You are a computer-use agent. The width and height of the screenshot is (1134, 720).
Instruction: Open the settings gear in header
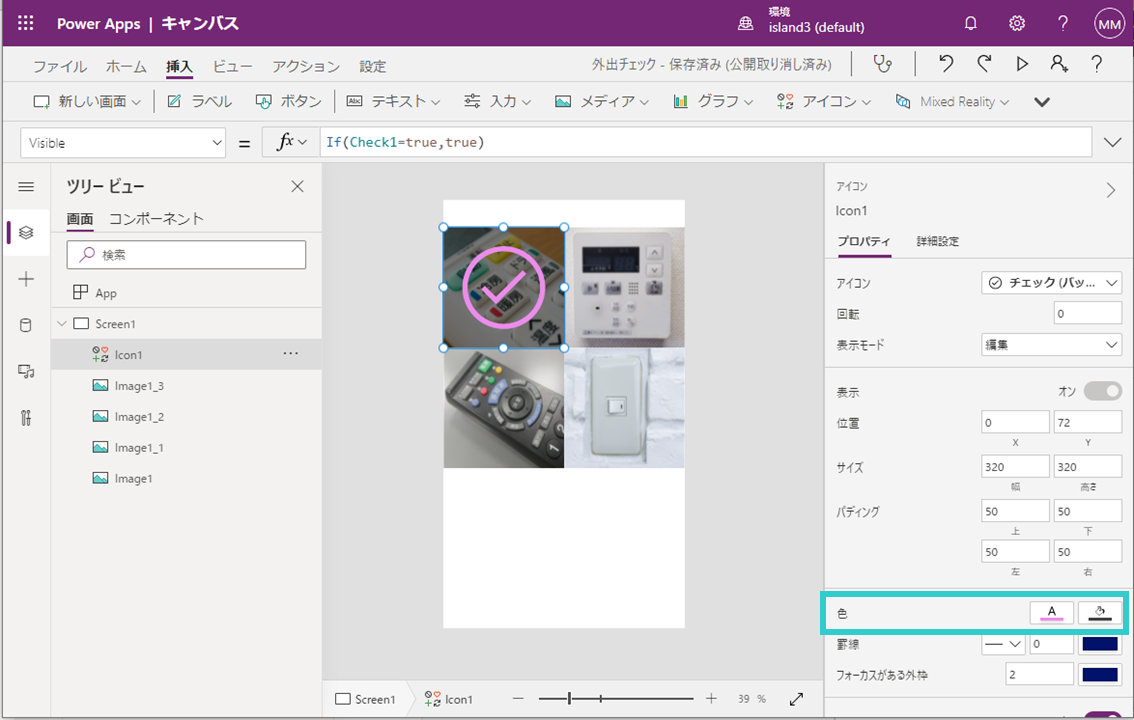(x=1017, y=24)
